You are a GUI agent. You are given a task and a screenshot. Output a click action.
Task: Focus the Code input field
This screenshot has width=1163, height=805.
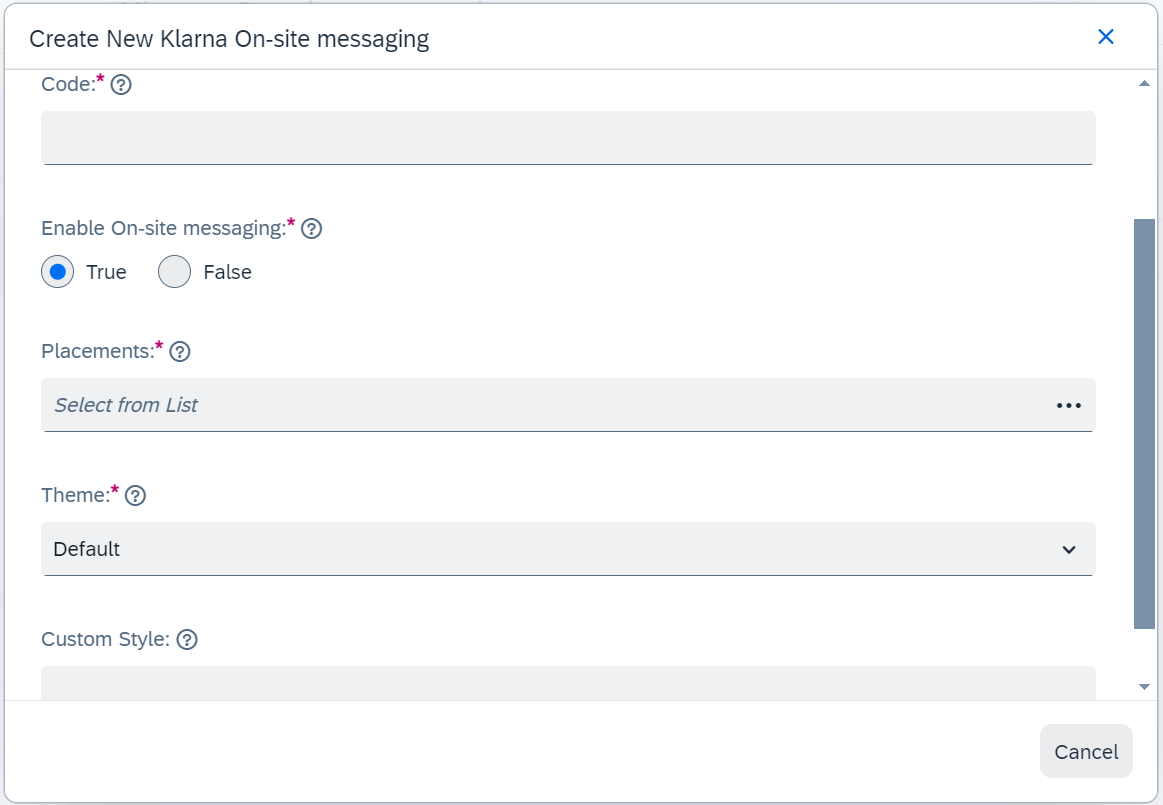click(x=568, y=138)
